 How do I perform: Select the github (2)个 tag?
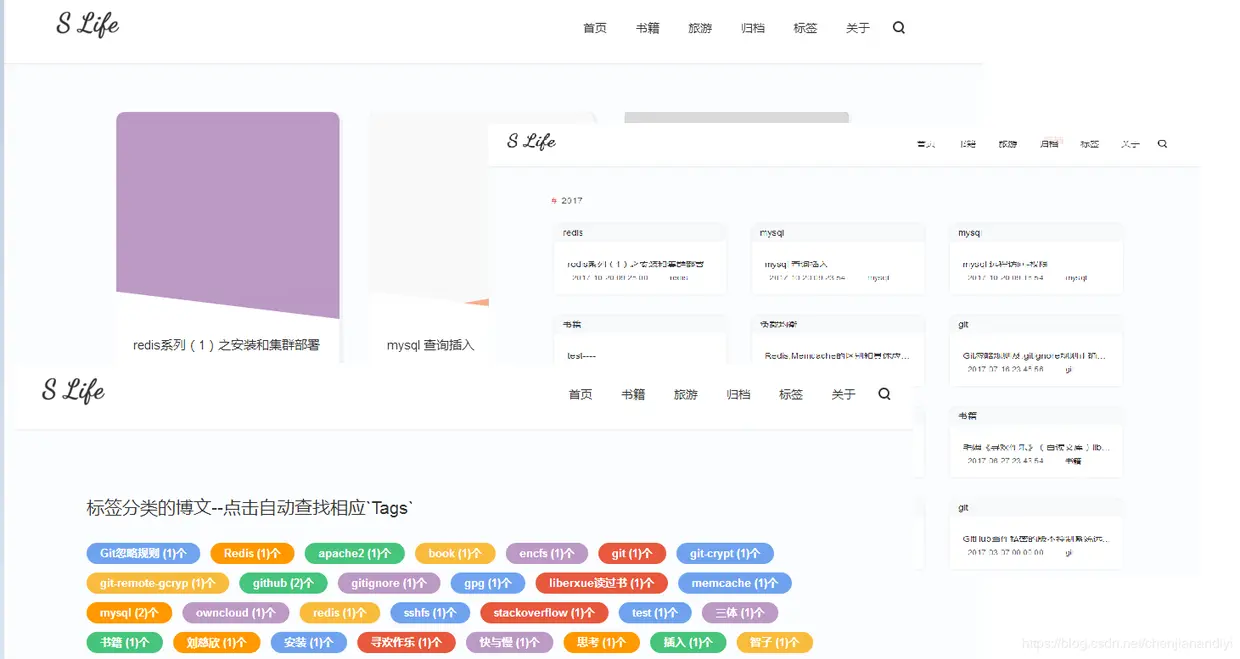coord(283,583)
